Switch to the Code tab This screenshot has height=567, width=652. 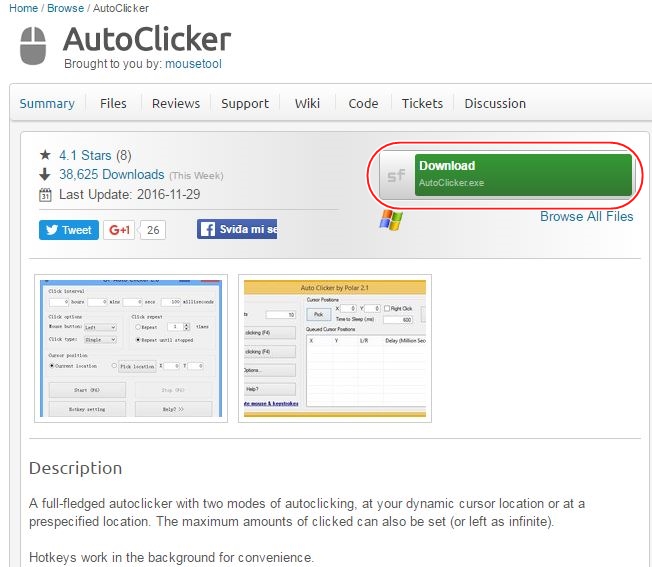point(363,104)
